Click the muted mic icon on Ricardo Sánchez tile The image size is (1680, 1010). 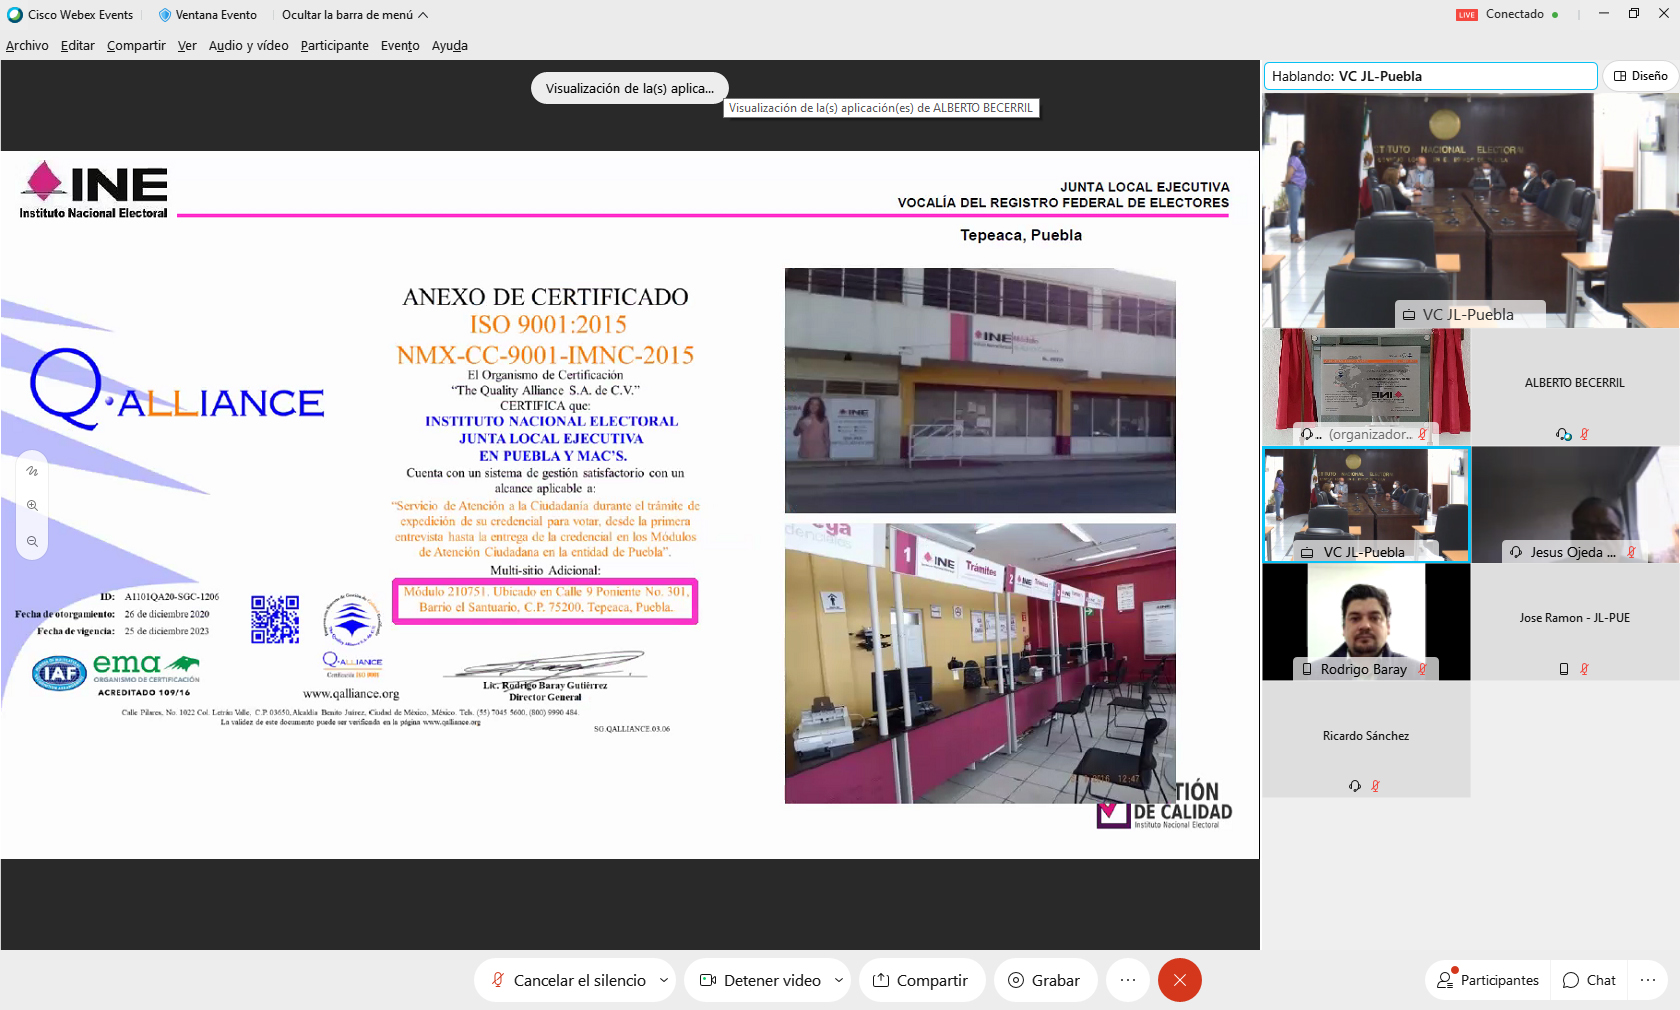point(1375,786)
